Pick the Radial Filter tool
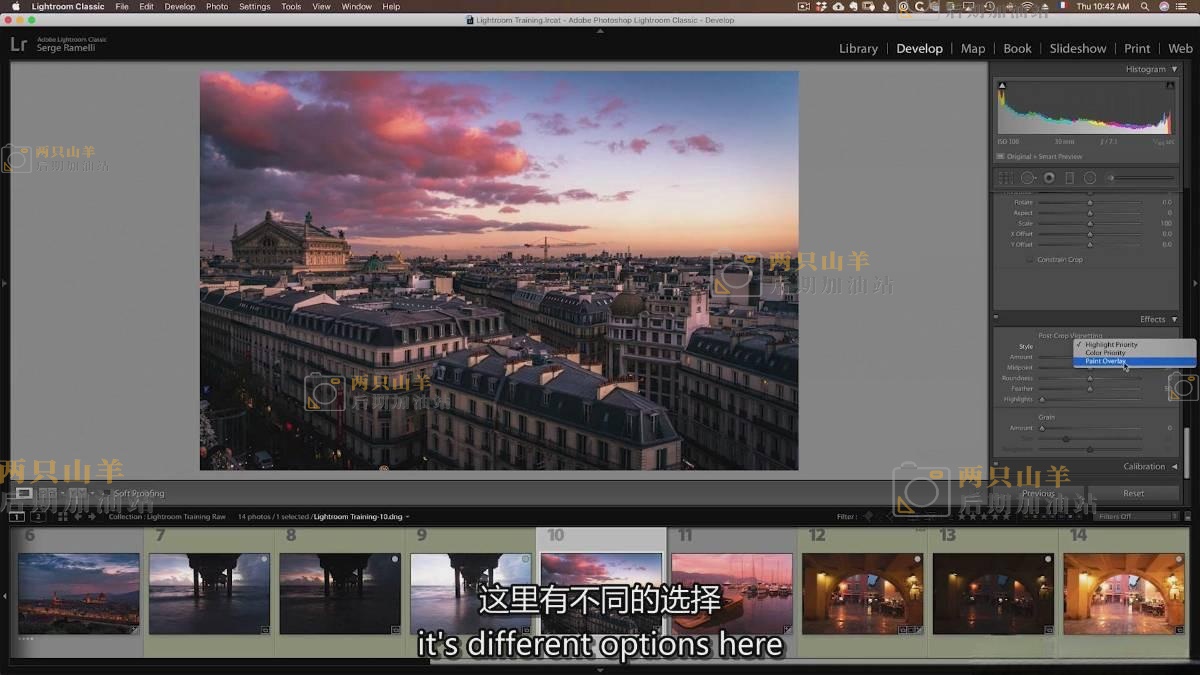Image resolution: width=1200 pixels, height=675 pixels. coord(1090,178)
